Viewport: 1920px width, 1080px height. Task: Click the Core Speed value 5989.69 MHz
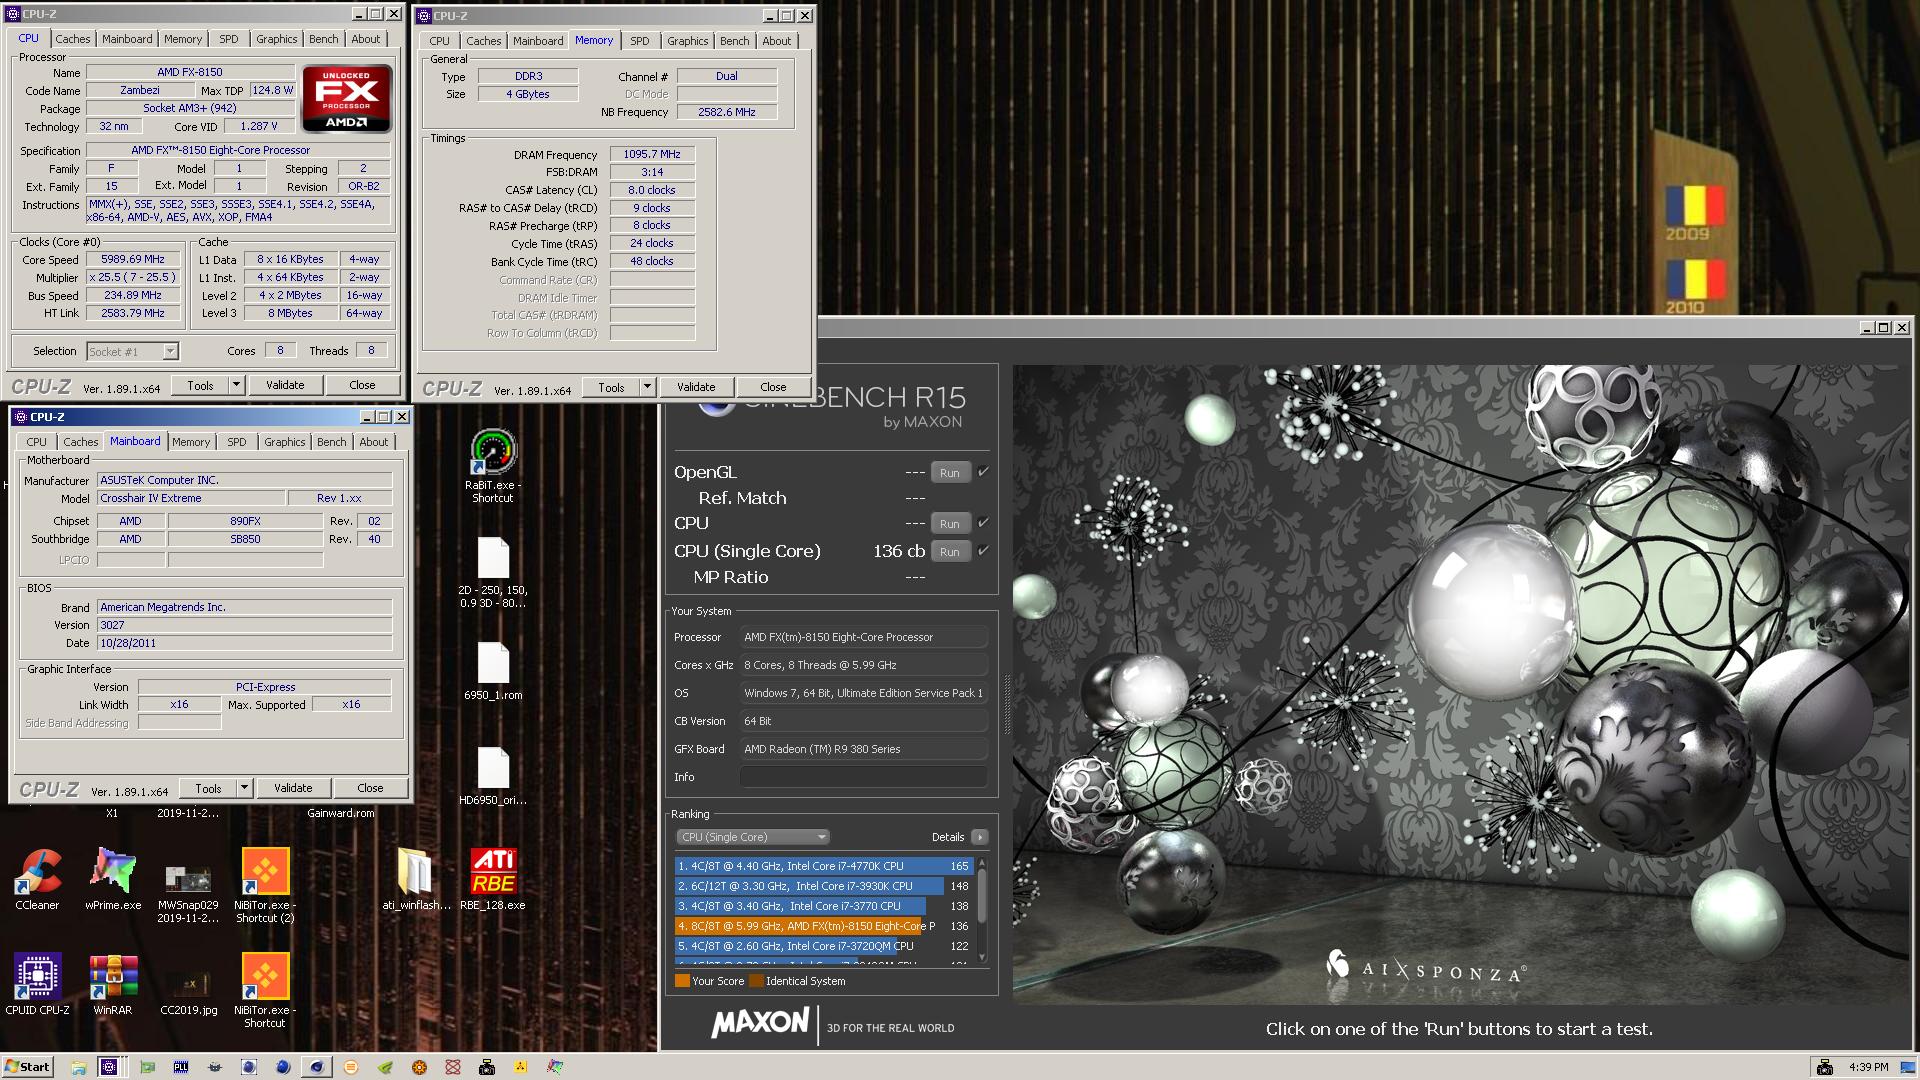click(x=133, y=259)
